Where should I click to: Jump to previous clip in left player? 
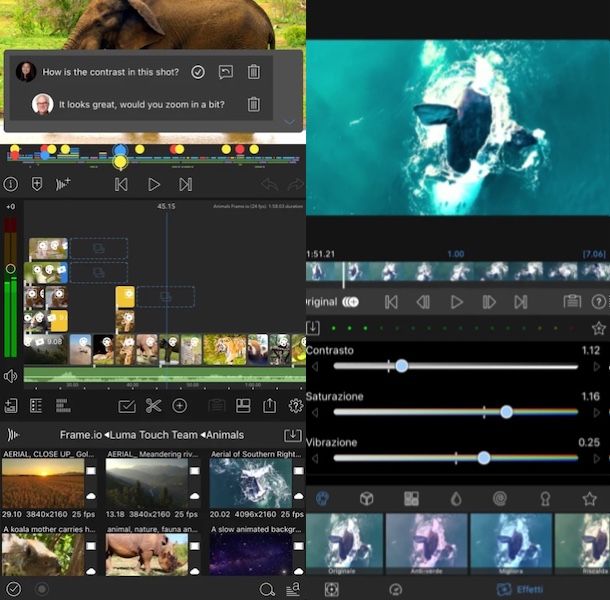121,184
